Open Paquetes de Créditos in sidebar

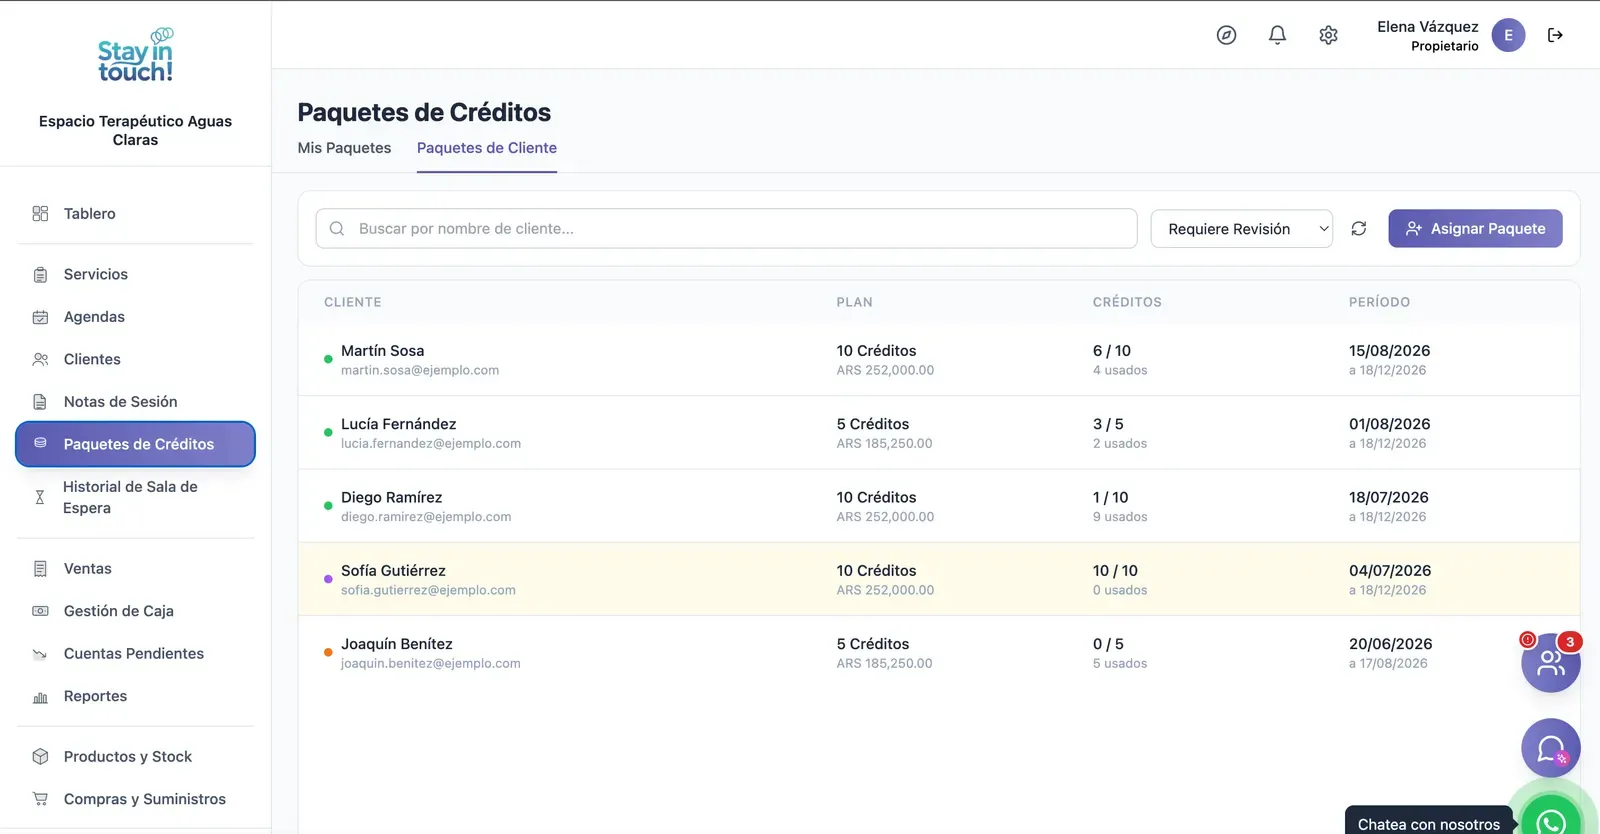click(135, 444)
